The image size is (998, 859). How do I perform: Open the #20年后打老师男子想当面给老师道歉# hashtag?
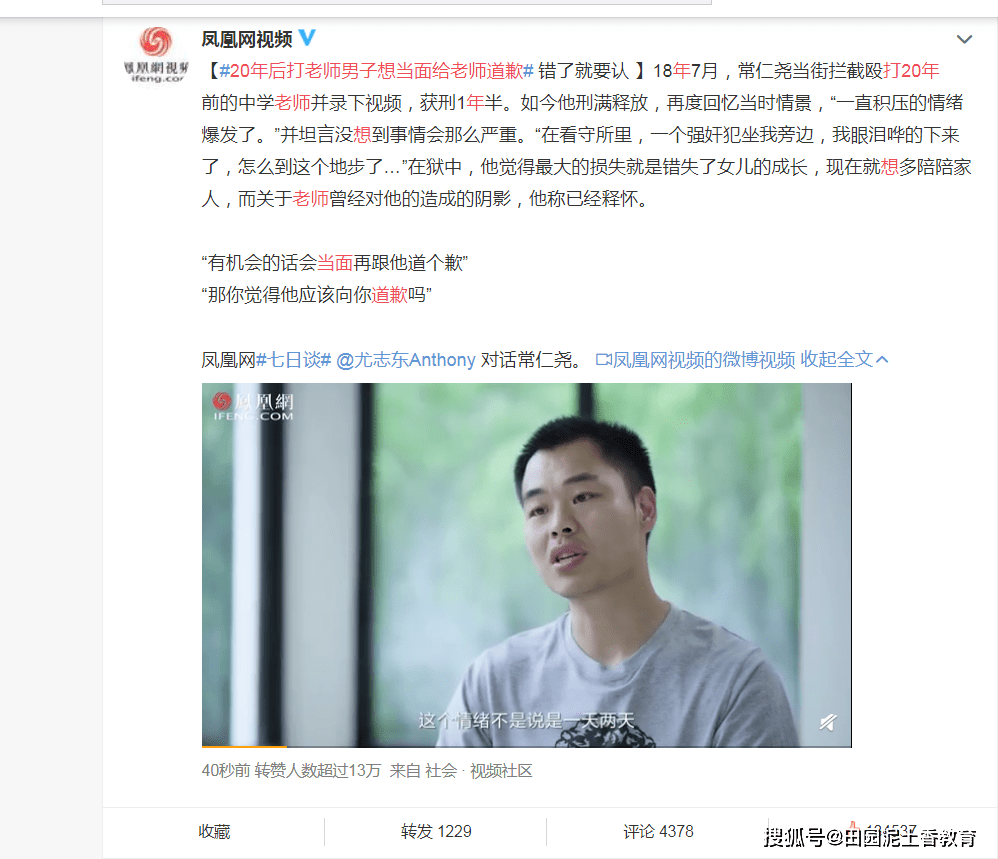pyautogui.click(x=376, y=71)
